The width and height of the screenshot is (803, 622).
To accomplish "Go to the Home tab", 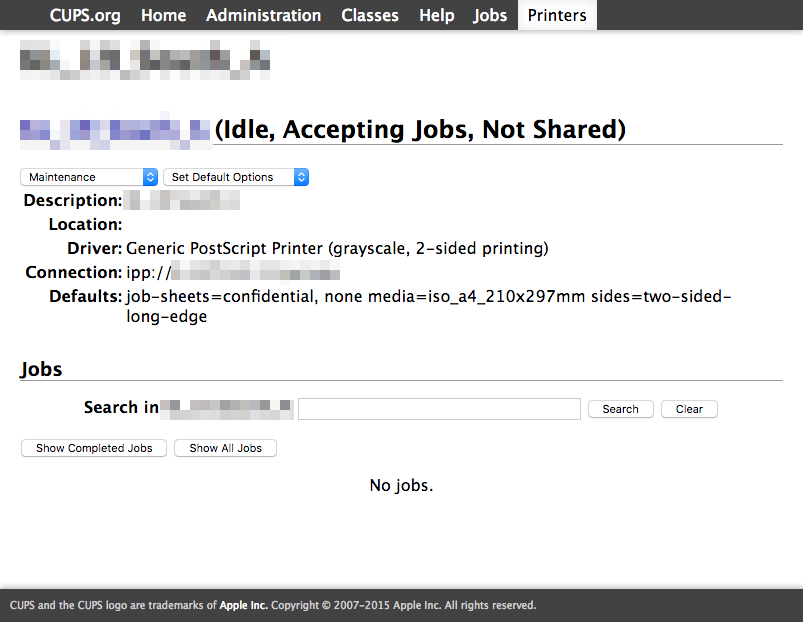I will point(163,15).
